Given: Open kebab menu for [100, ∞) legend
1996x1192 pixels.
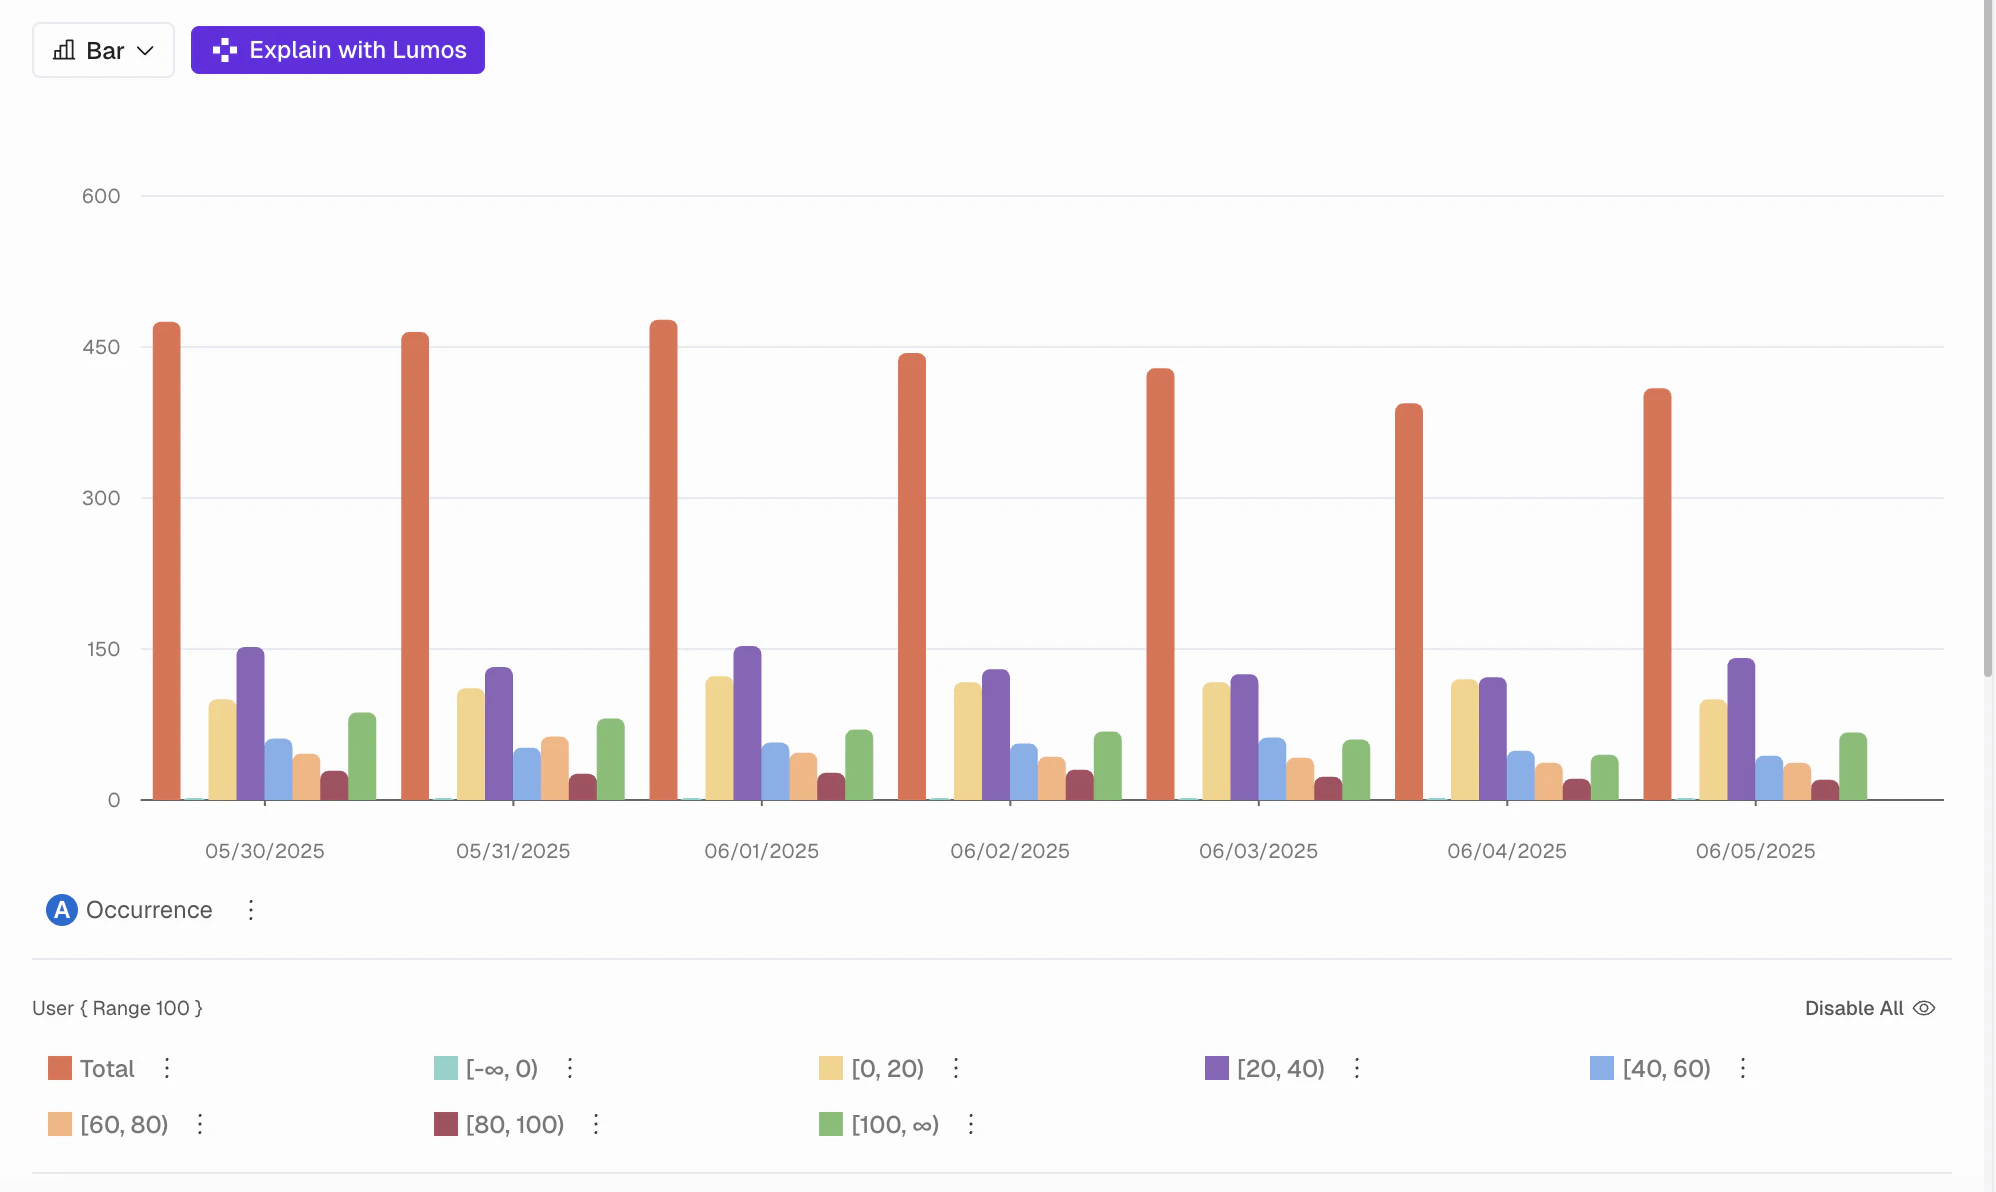Looking at the screenshot, I should click(971, 1124).
